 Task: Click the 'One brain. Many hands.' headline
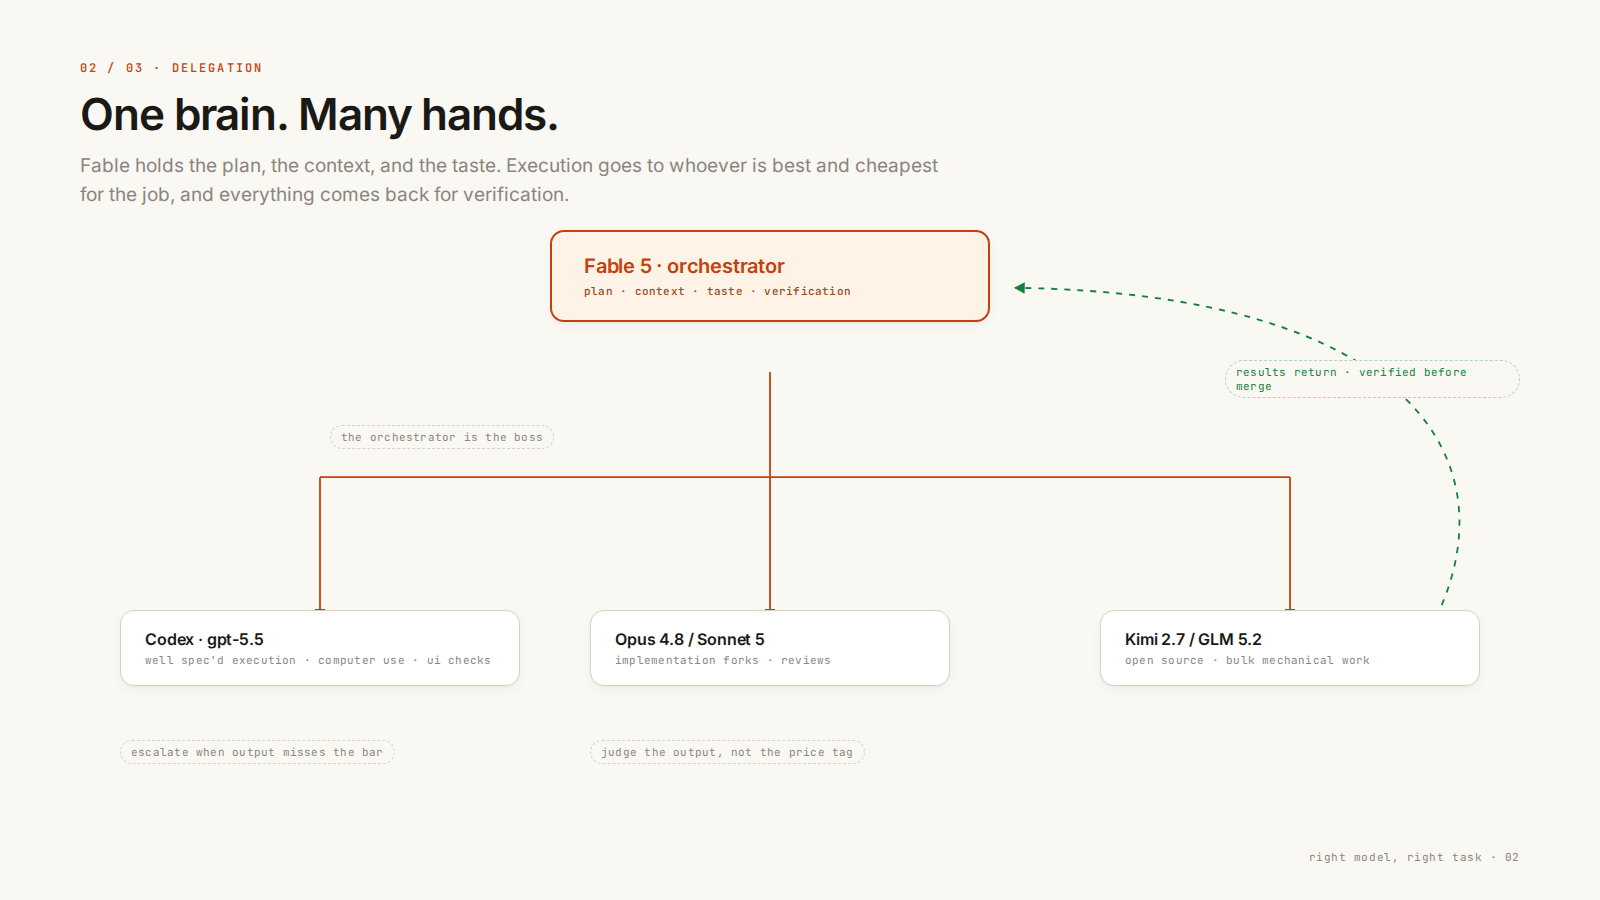click(x=319, y=115)
